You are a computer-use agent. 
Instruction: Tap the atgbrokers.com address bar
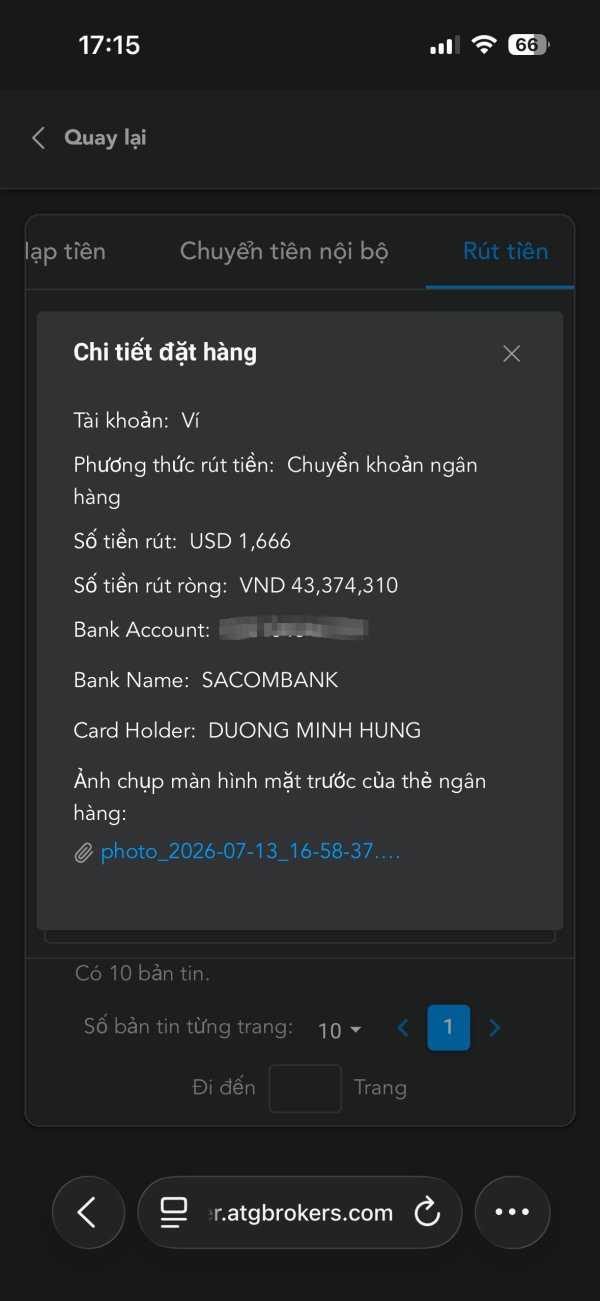tap(299, 1212)
